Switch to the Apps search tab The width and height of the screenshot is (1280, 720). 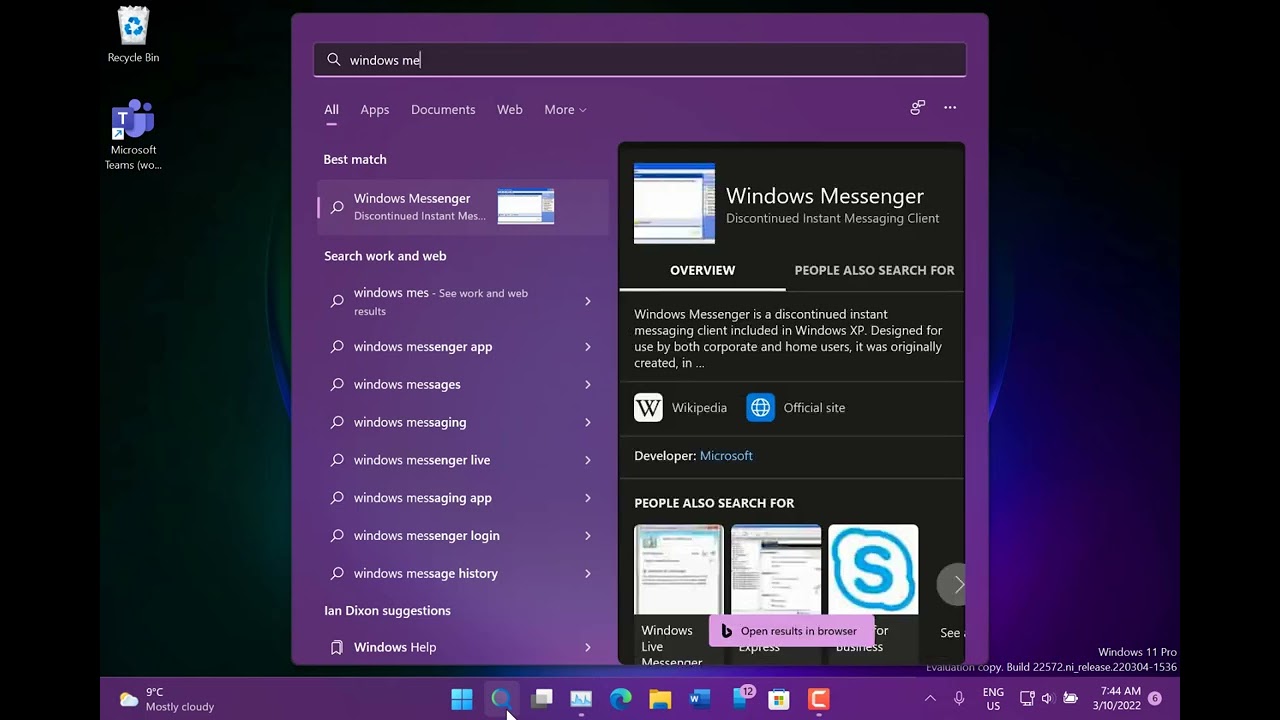pyautogui.click(x=375, y=110)
